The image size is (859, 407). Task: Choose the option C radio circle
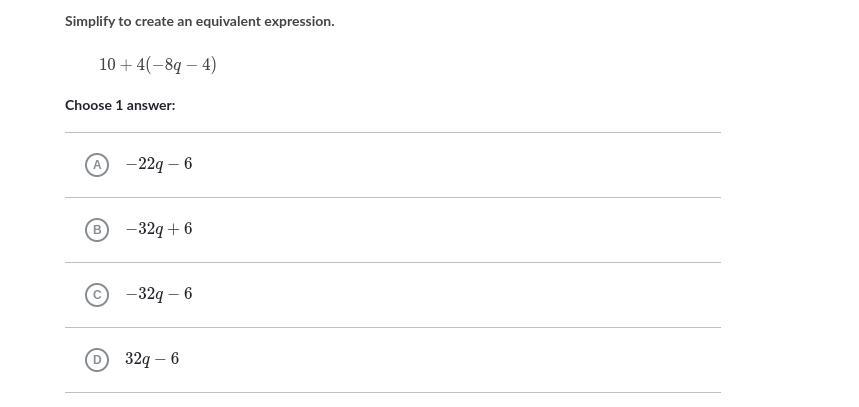coord(97,295)
